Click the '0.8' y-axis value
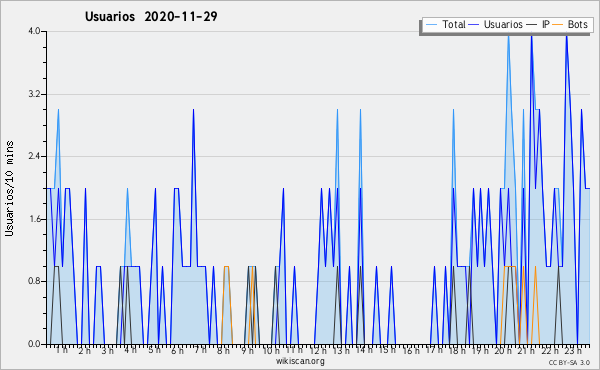This screenshot has width=600, height=370. pyautogui.click(x=34, y=281)
